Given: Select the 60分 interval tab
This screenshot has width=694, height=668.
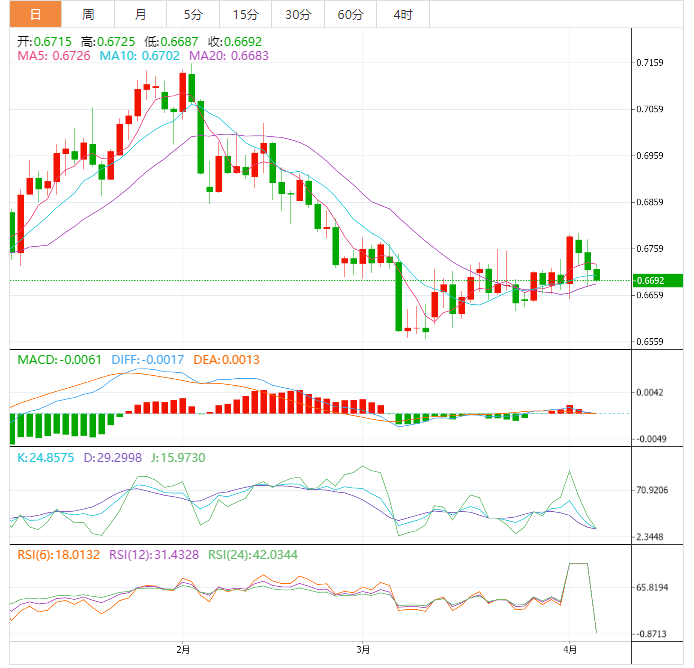Looking at the screenshot, I should tap(350, 14).
